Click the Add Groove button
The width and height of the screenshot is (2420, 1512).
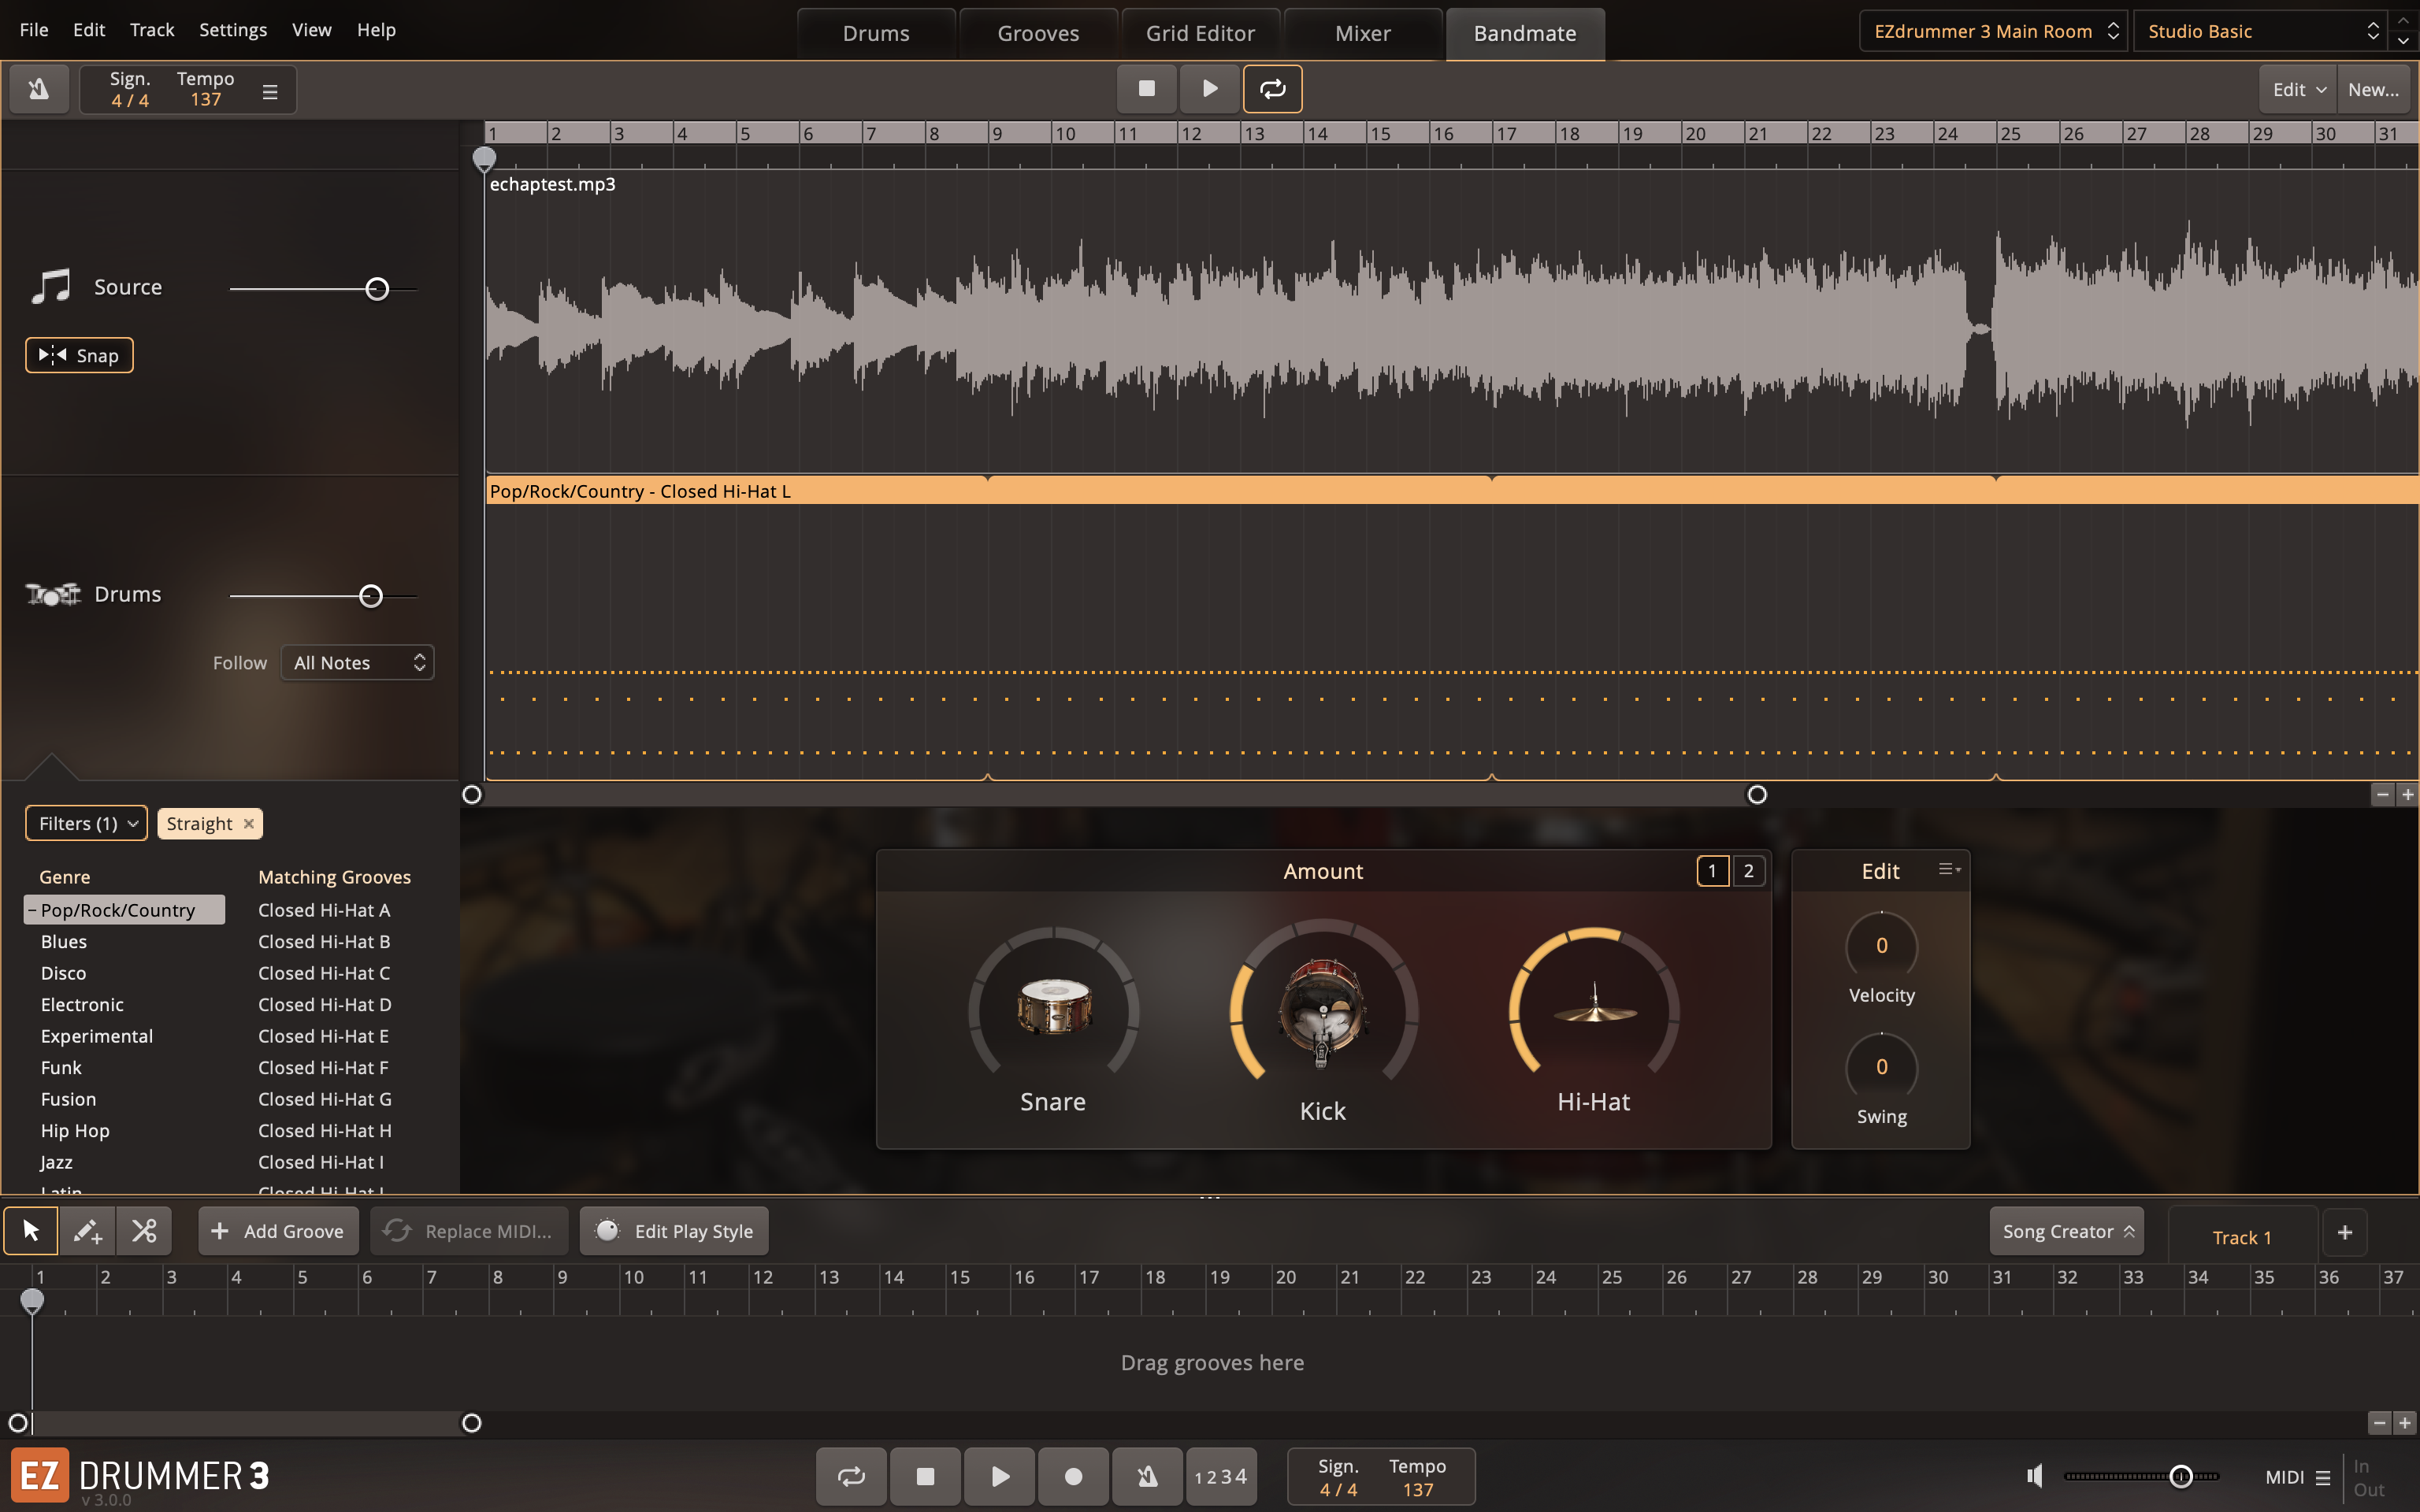pyautogui.click(x=278, y=1231)
